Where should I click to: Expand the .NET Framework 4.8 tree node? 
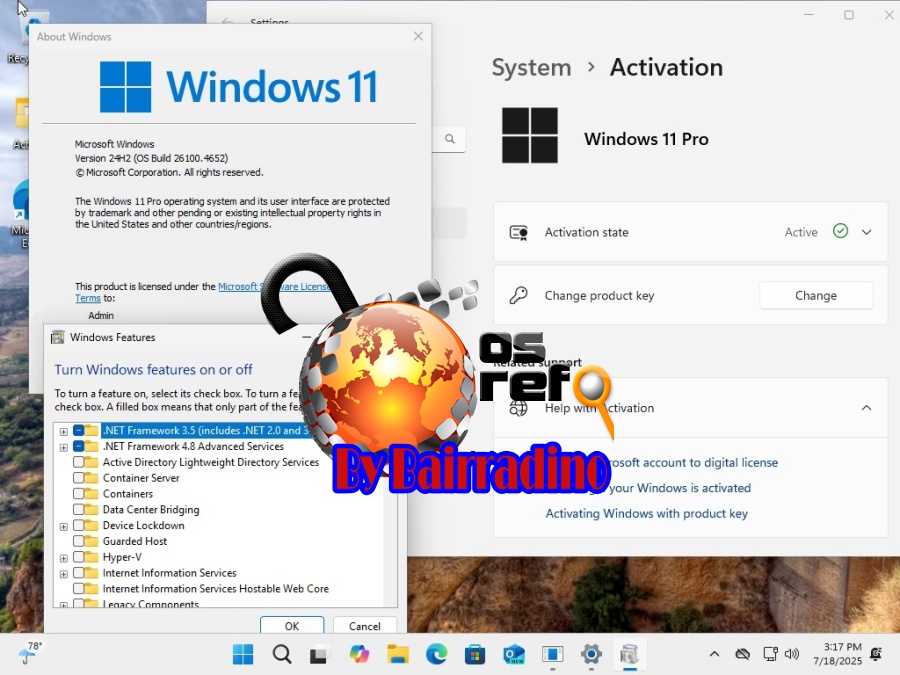tap(64, 448)
